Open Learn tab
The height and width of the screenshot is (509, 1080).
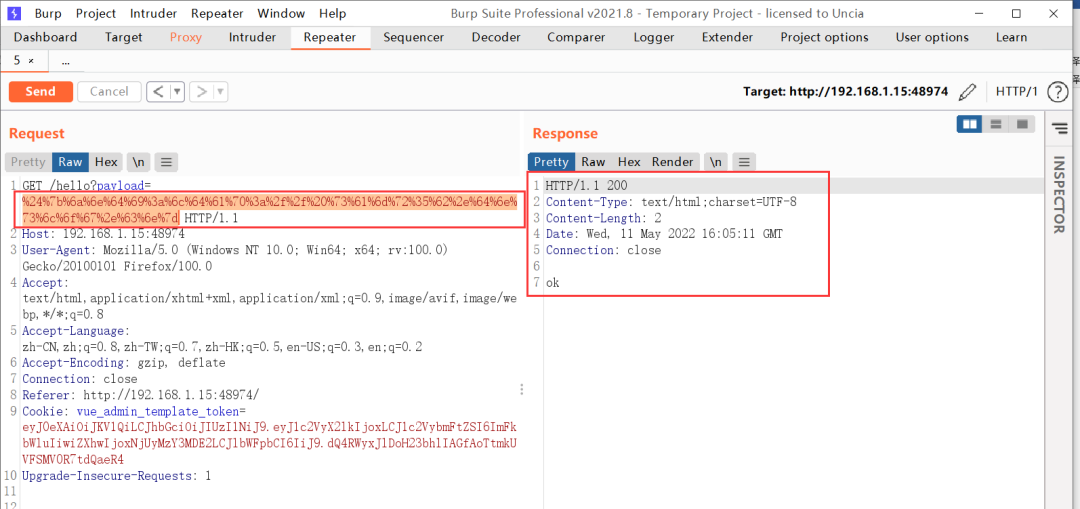[1011, 37]
